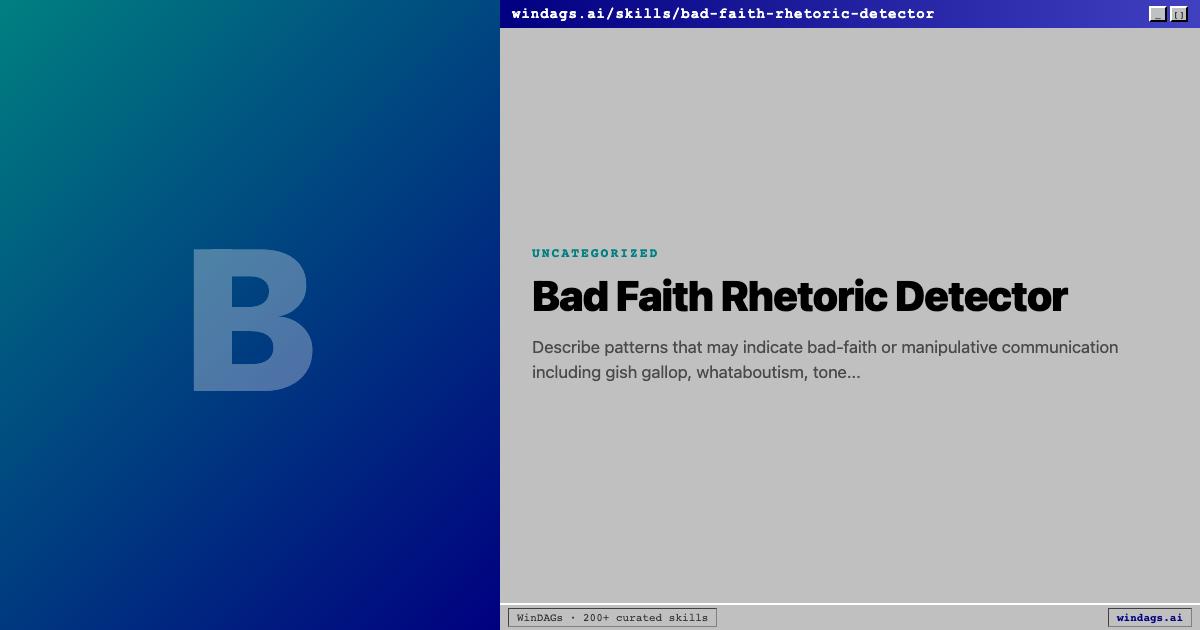Select the WinDAGs 200+ curated skills panel
This screenshot has width=1200, height=630.
[612, 618]
